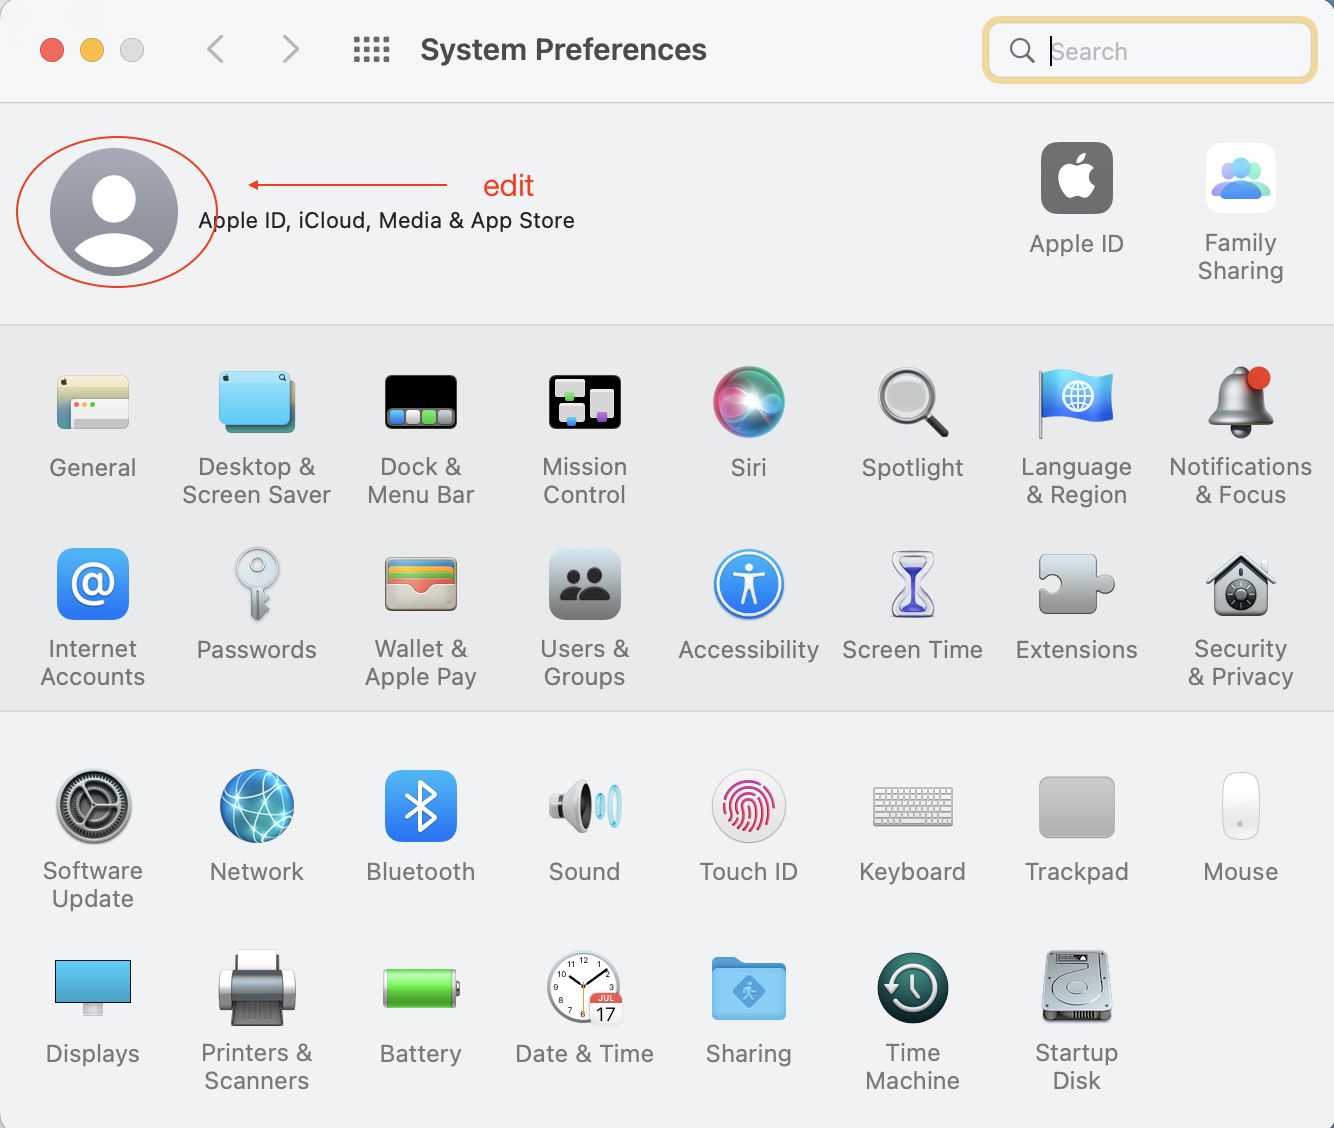Image resolution: width=1334 pixels, height=1128 pixels.
Task: Open Security & Privacy pane
Action: pos(1241,584)
